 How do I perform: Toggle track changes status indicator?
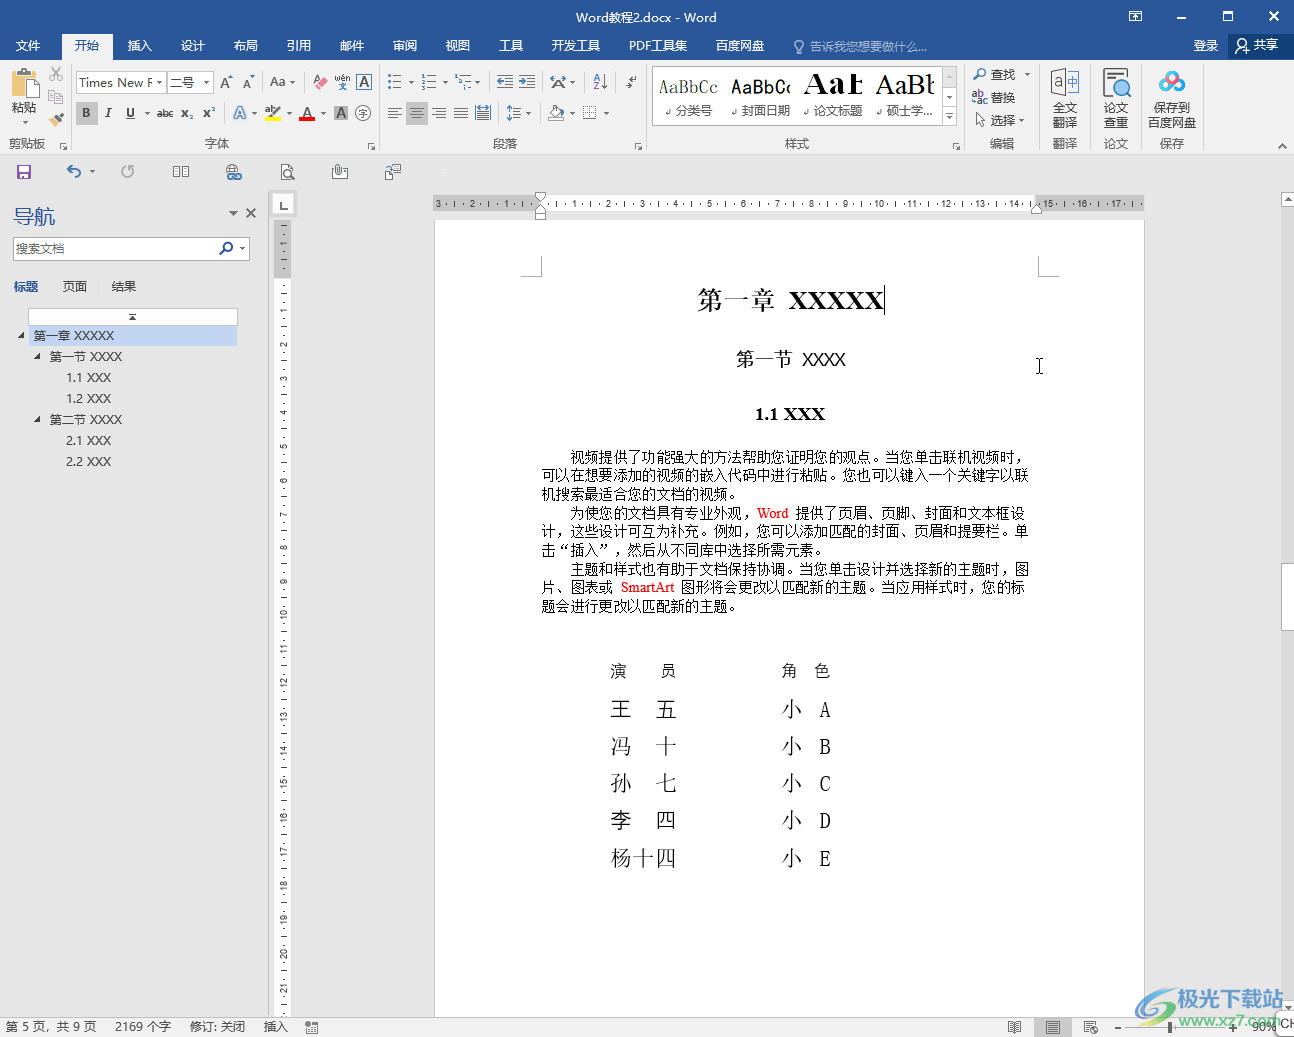(217, 1027)
